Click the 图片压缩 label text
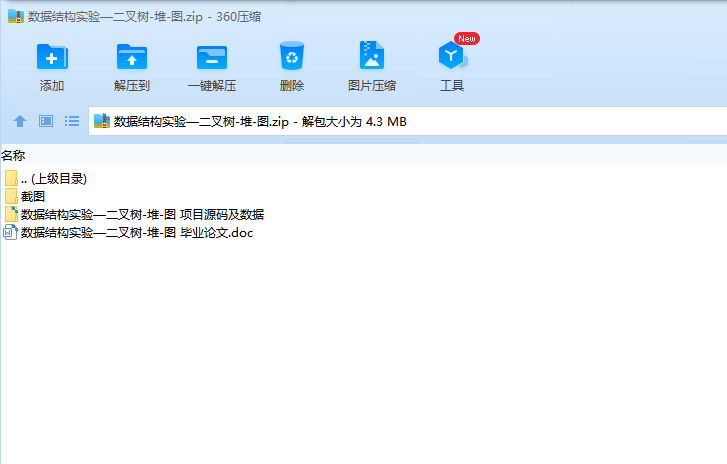The width and height of the screenshot is (727, 464). 372,86
